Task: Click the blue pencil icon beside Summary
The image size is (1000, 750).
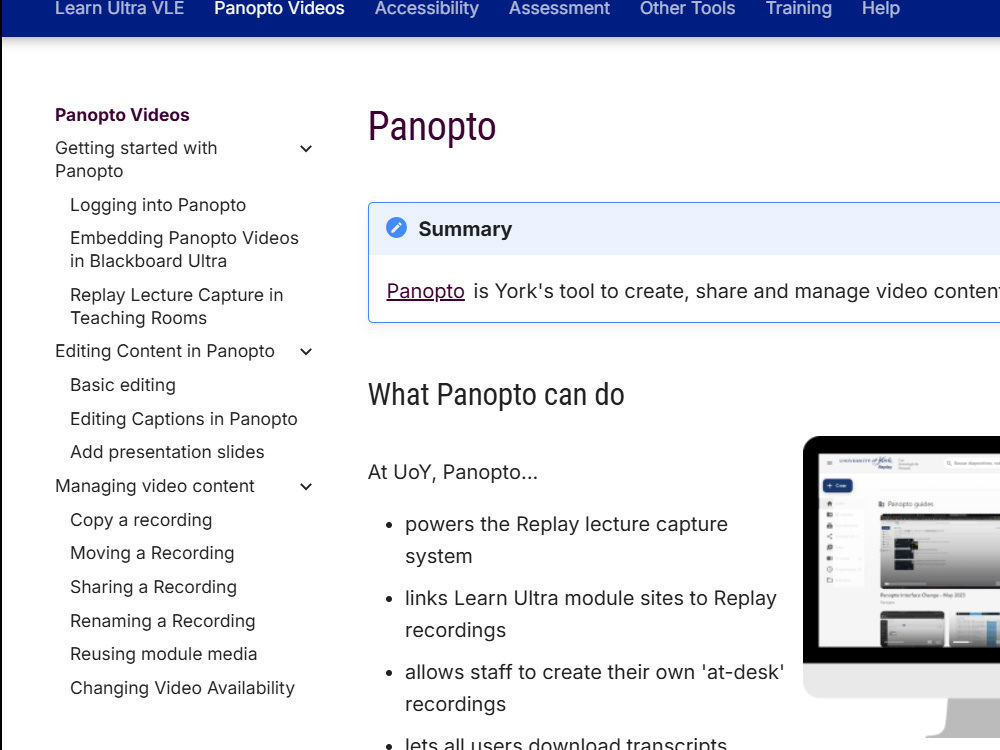Action: [x=396, y=228]
